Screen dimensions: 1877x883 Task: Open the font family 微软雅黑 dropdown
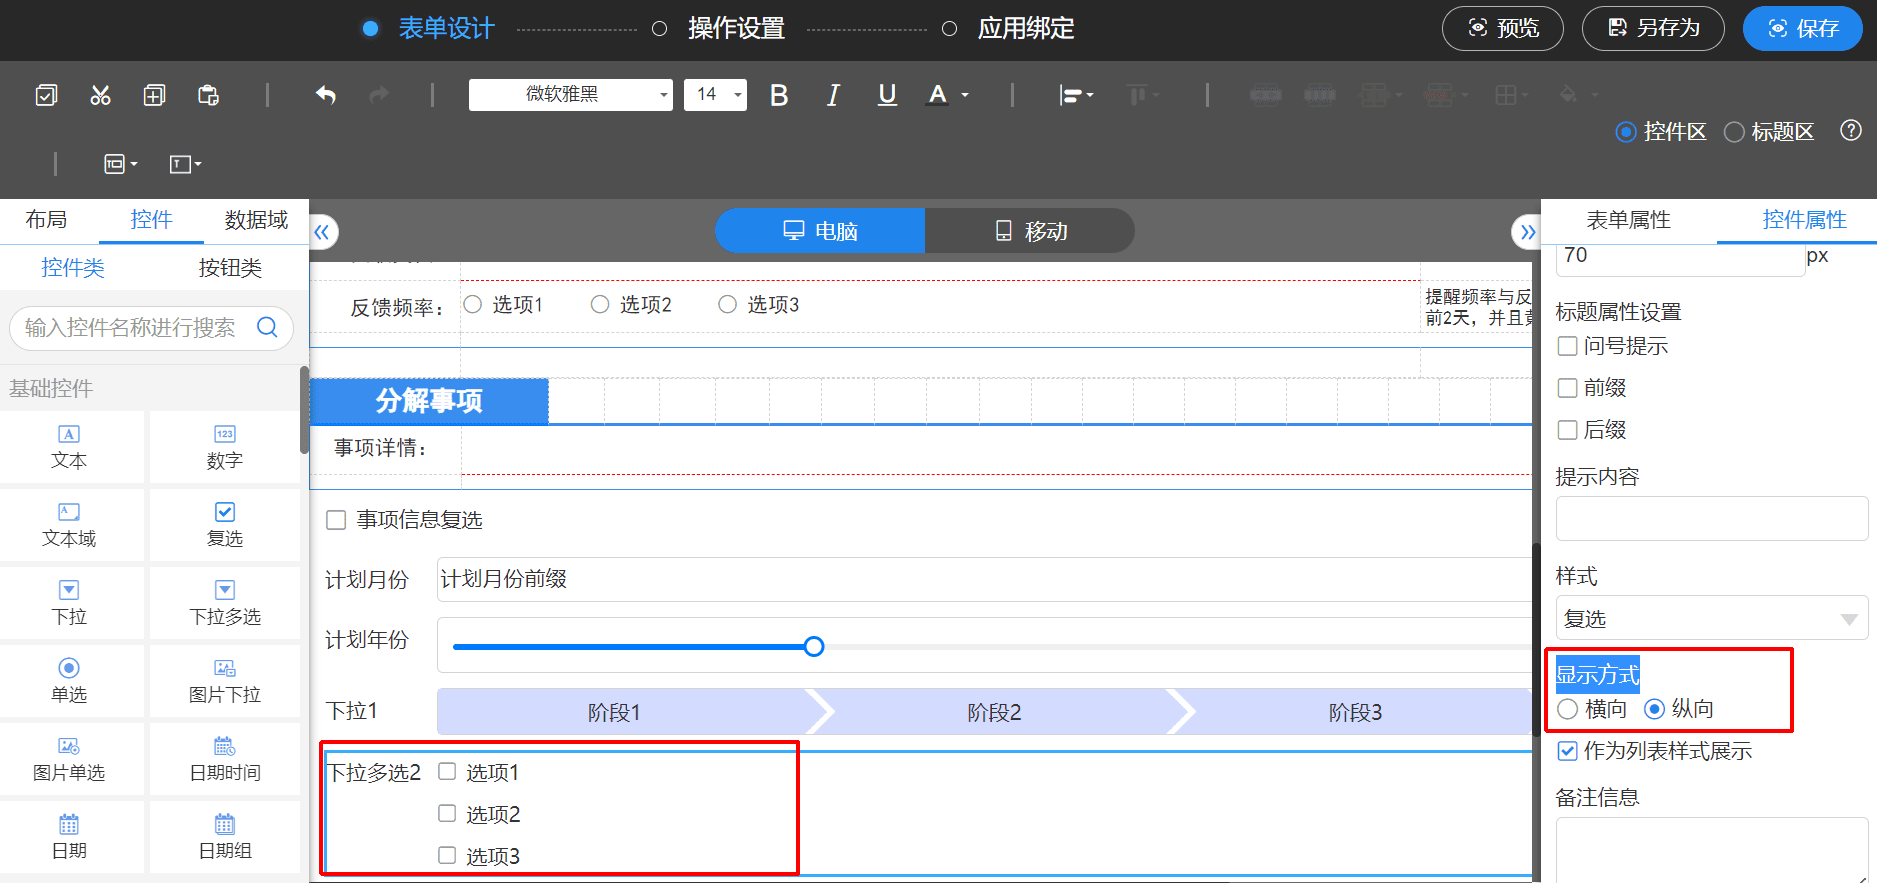(x=571, y=95)
